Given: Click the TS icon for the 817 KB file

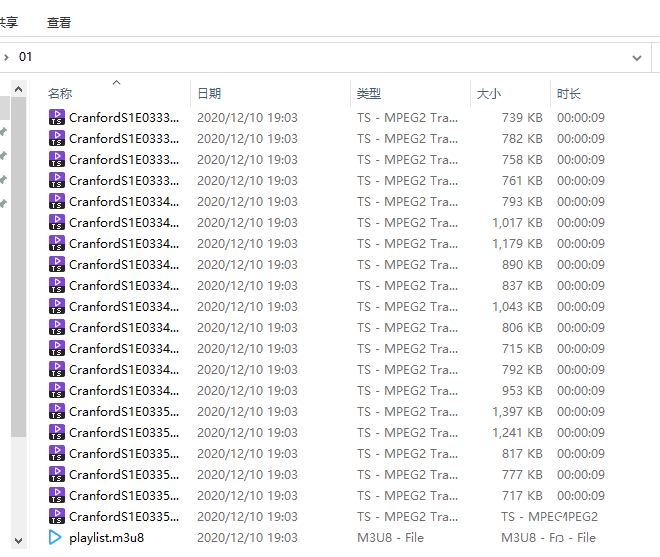Looking at the screenshot, I should coord(57,454).
